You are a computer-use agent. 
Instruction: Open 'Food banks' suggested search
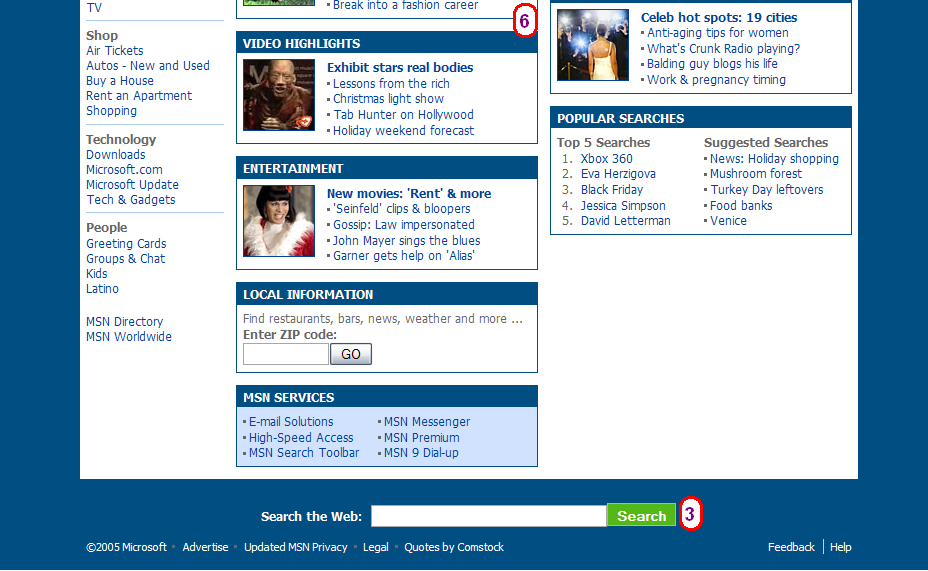741,206
